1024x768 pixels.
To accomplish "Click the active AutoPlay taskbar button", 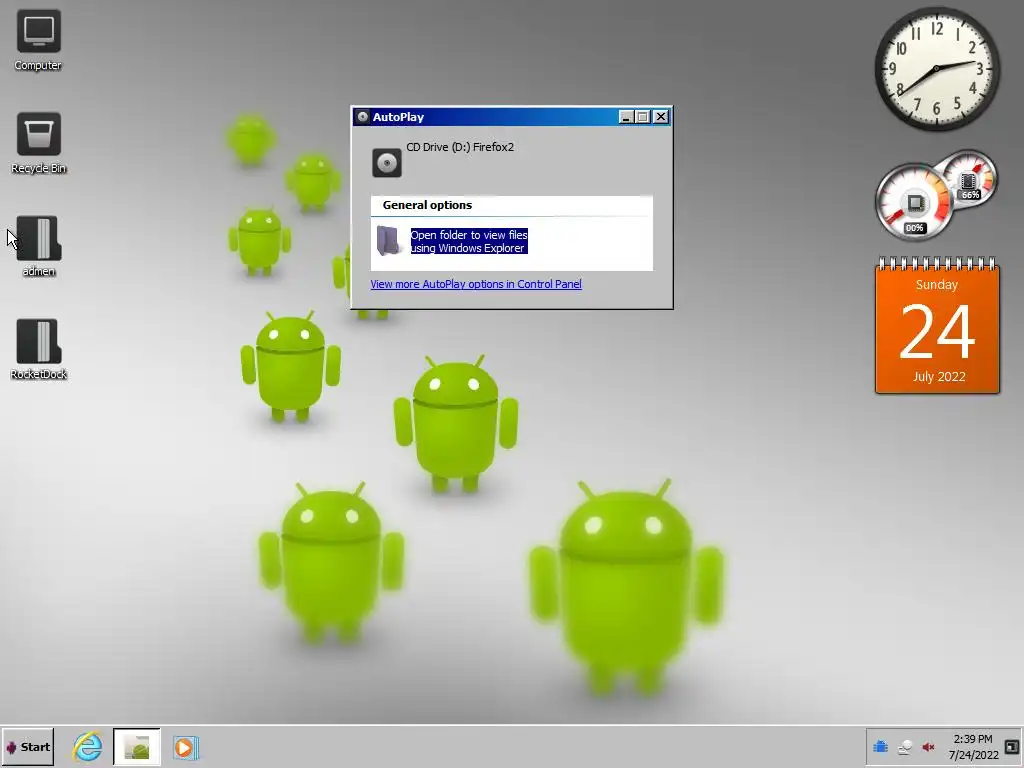I will [x=136, y=747].
